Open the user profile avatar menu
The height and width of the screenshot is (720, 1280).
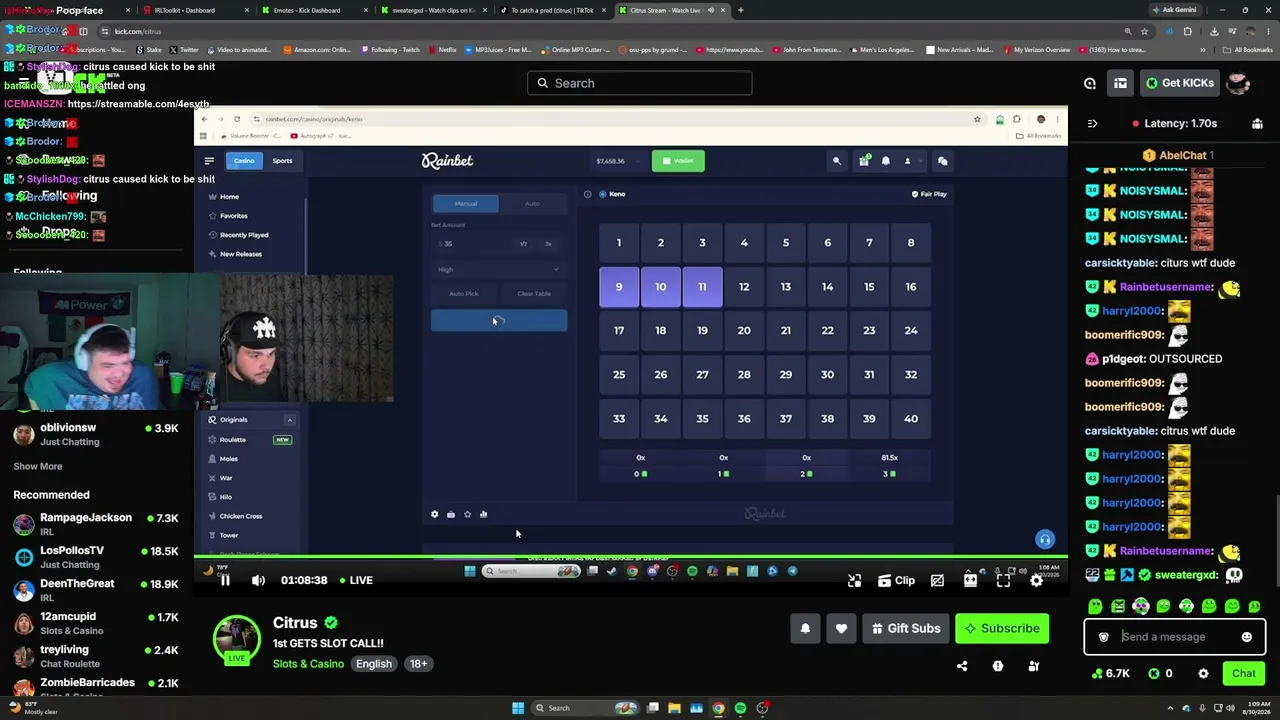tap(1238, 83)
